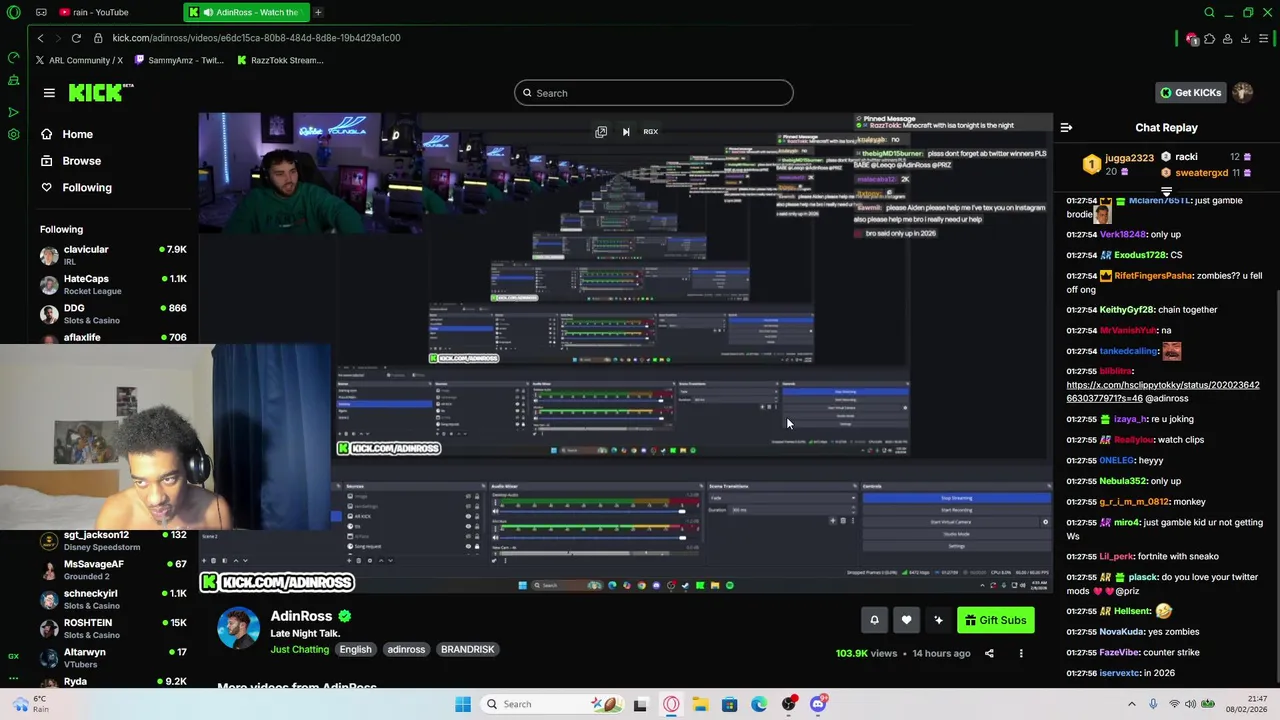Open Opera easy setup menu icon
1280x720 pixels.
click(x=1264, y=38)
